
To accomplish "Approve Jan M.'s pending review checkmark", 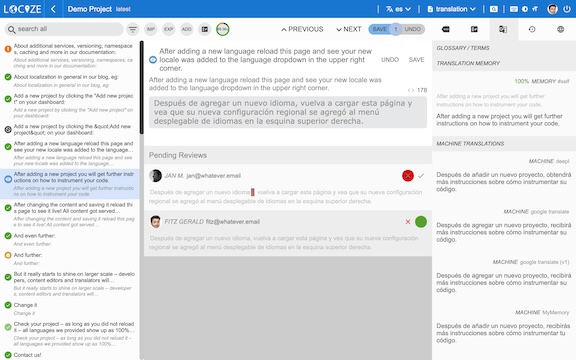I will point(421,176).
